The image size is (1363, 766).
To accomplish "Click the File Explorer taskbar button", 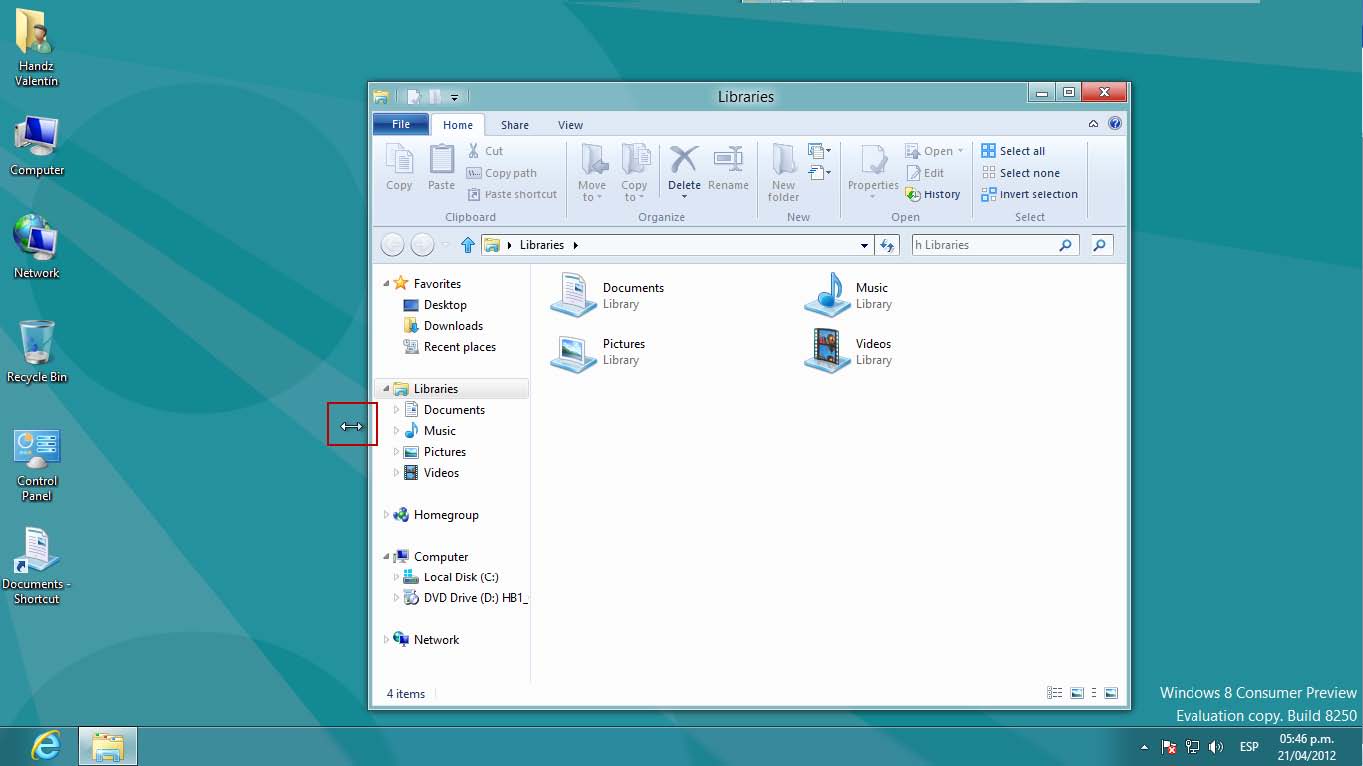I will pyautogui.click(x=108, y=746).
